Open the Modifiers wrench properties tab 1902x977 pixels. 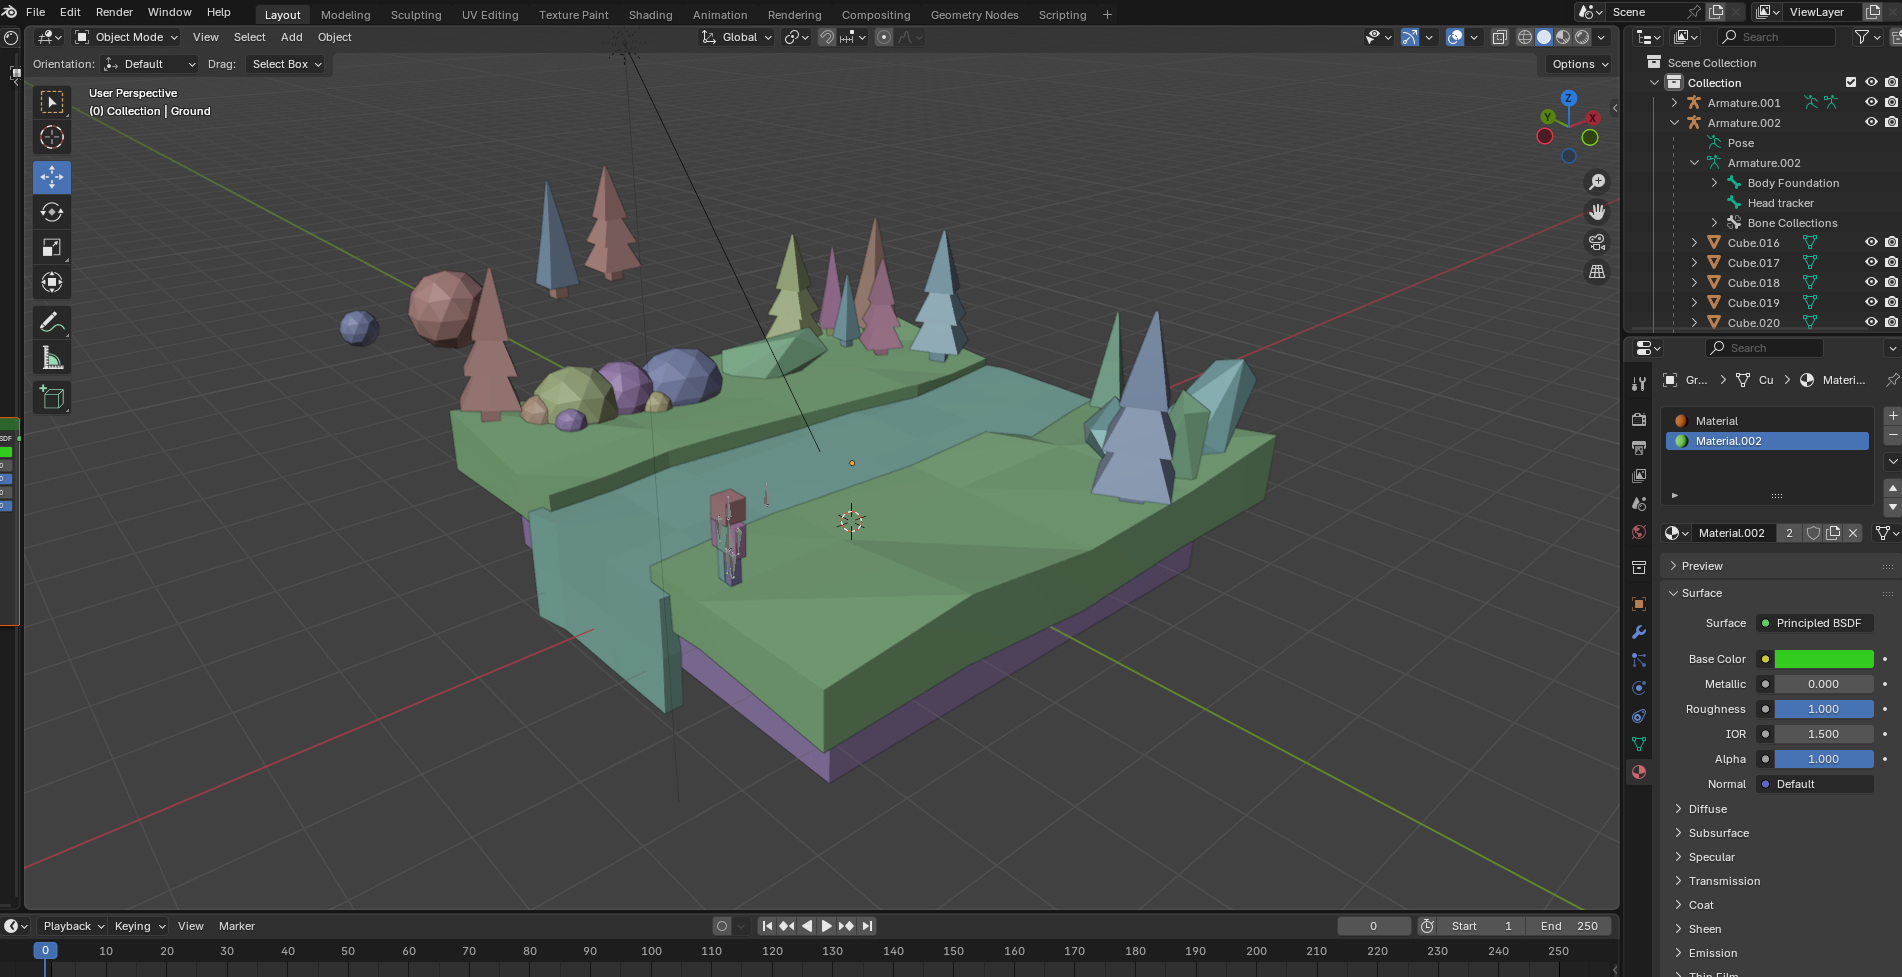click(x=1639, y=632)
